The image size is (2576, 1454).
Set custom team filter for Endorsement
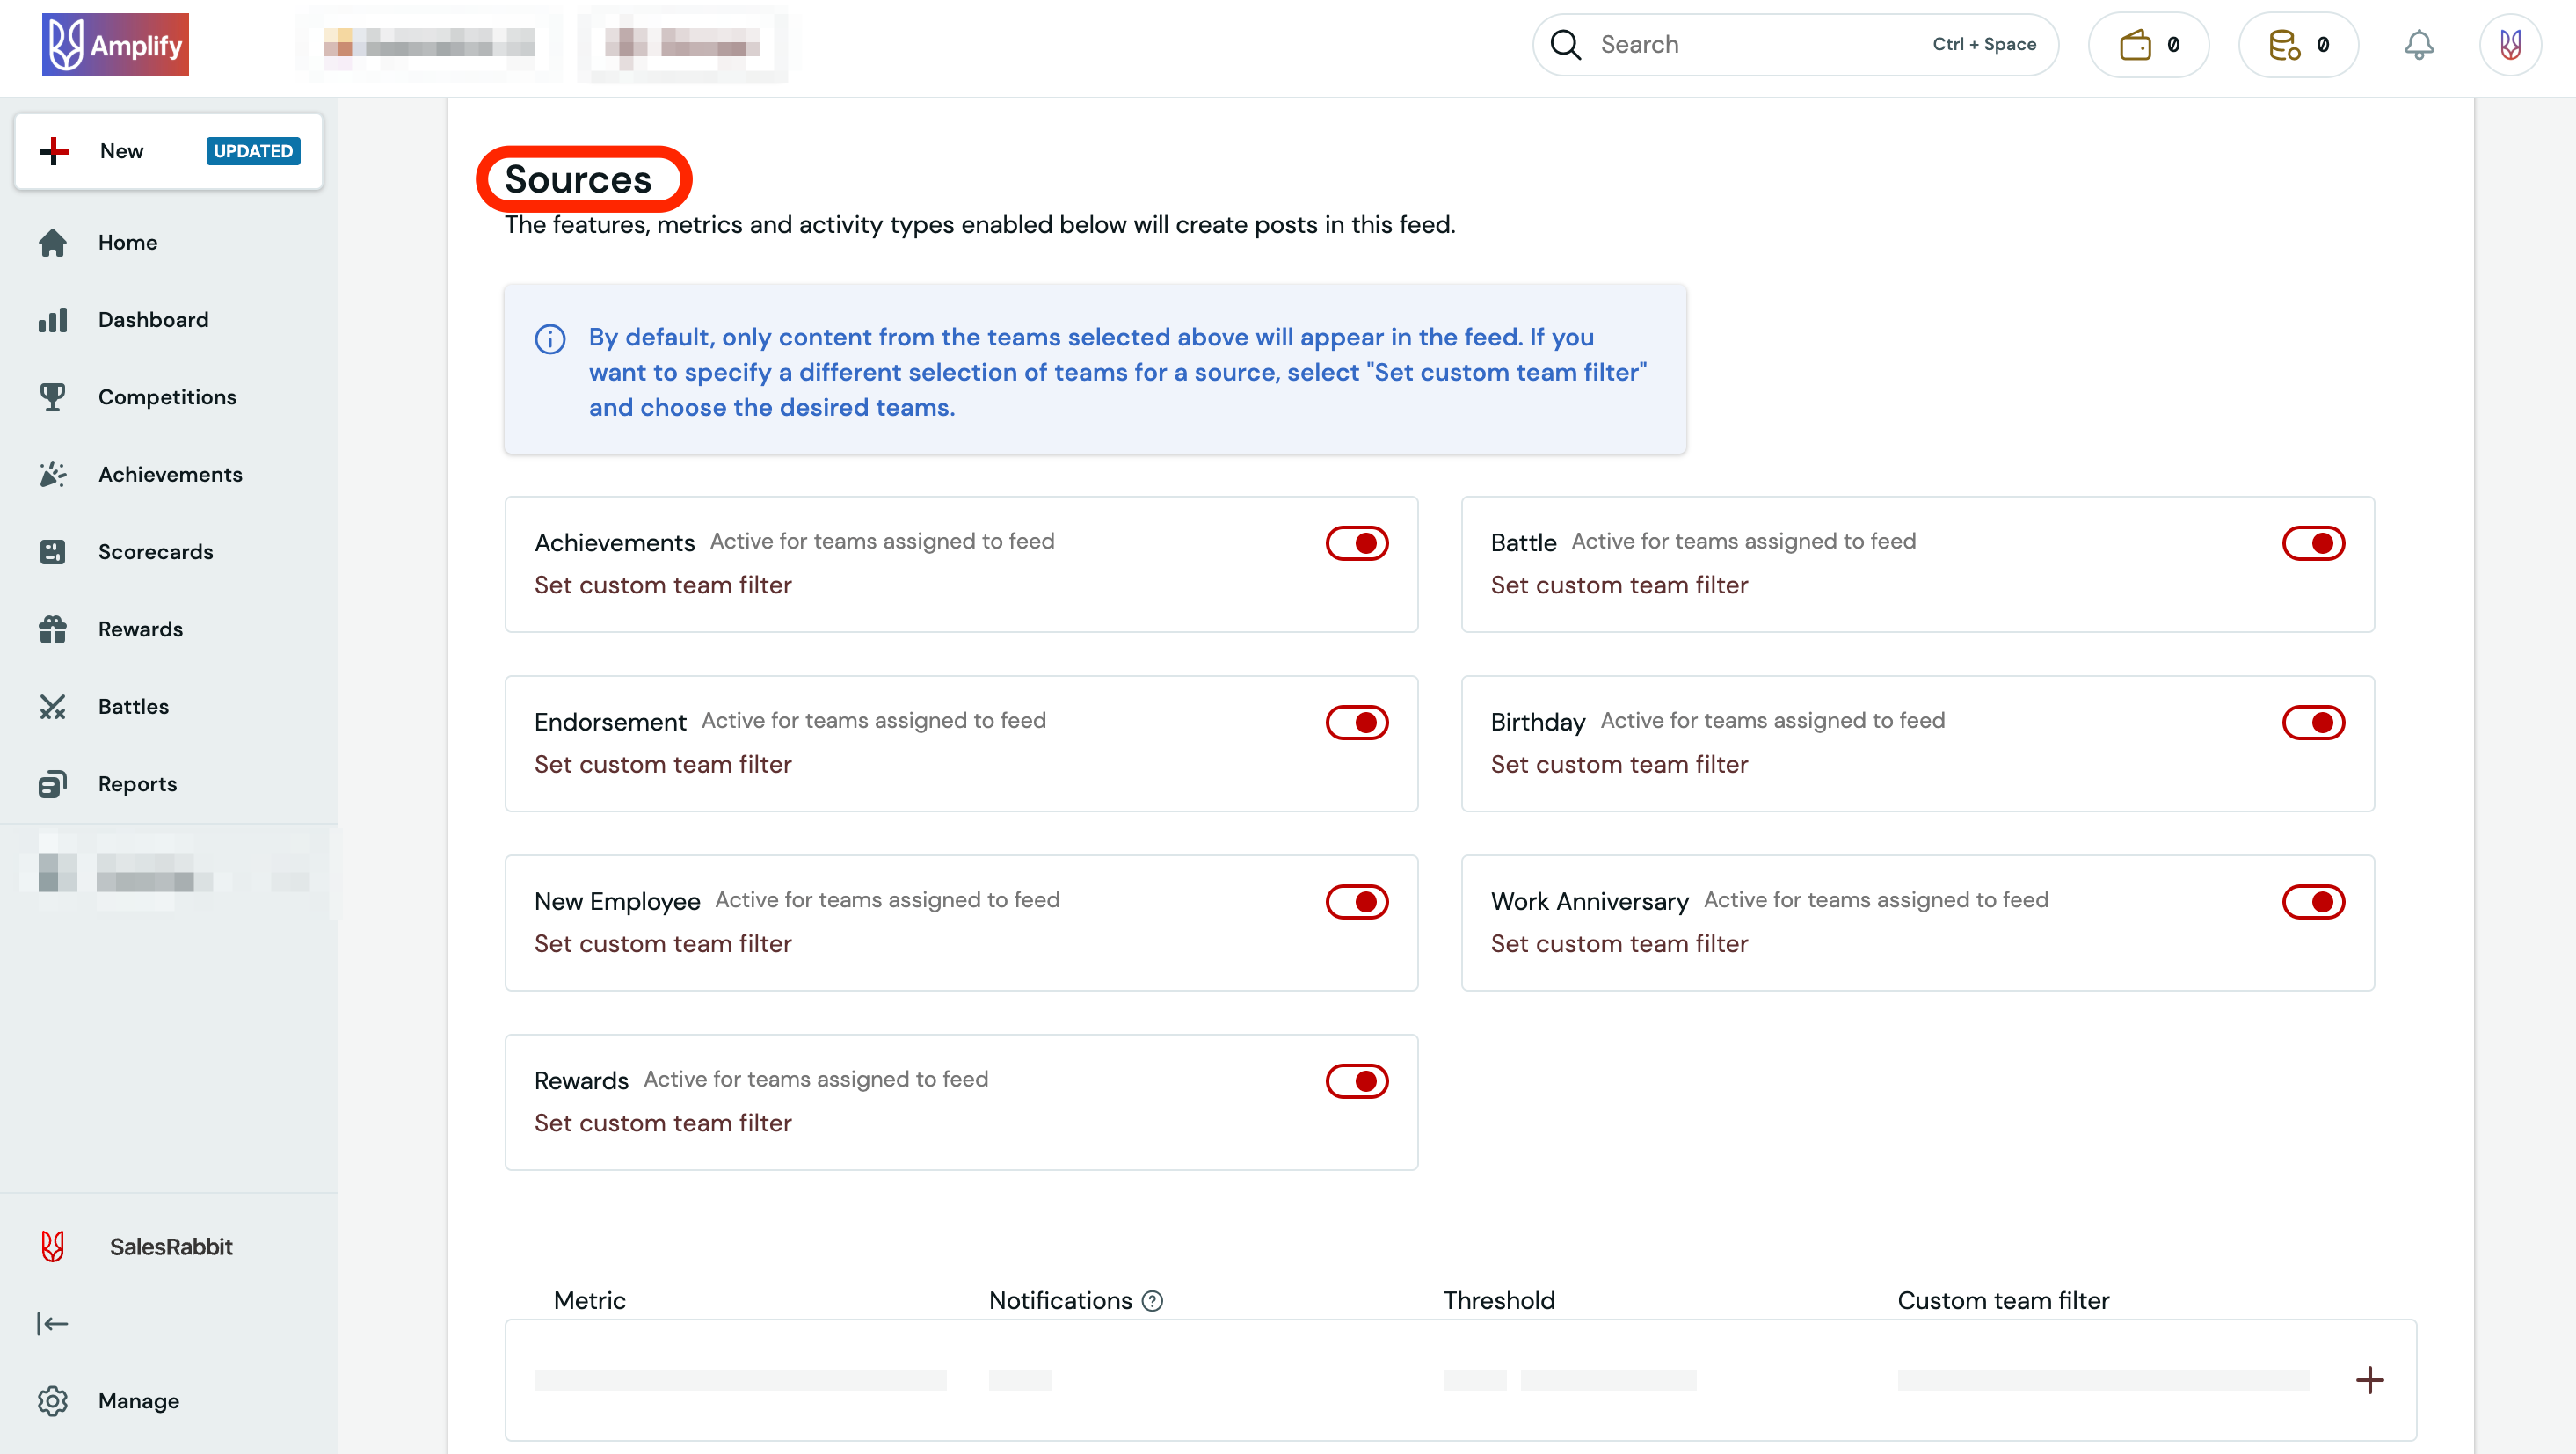pyautogui.click(x=662, y=764)
